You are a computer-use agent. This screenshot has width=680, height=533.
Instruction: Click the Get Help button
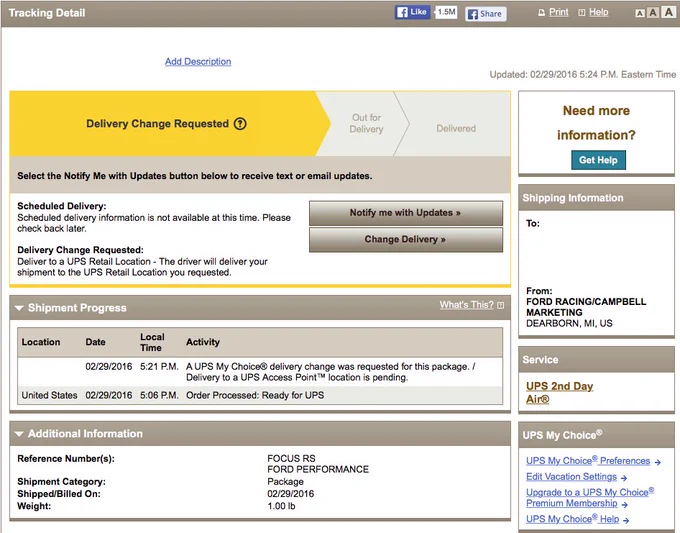pos(598,160)
